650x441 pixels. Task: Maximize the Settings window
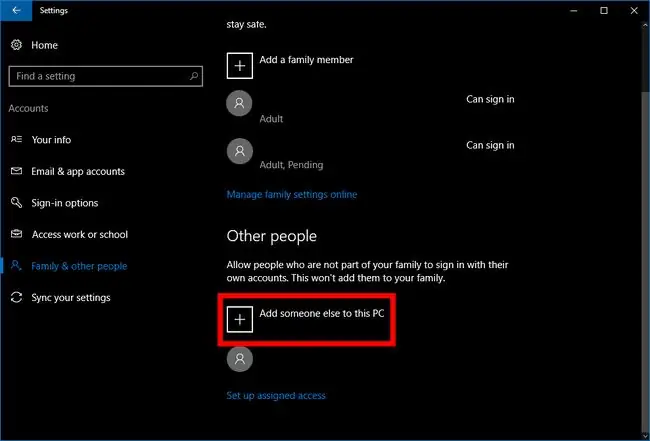pyautogui.click(x=604, y=11)
